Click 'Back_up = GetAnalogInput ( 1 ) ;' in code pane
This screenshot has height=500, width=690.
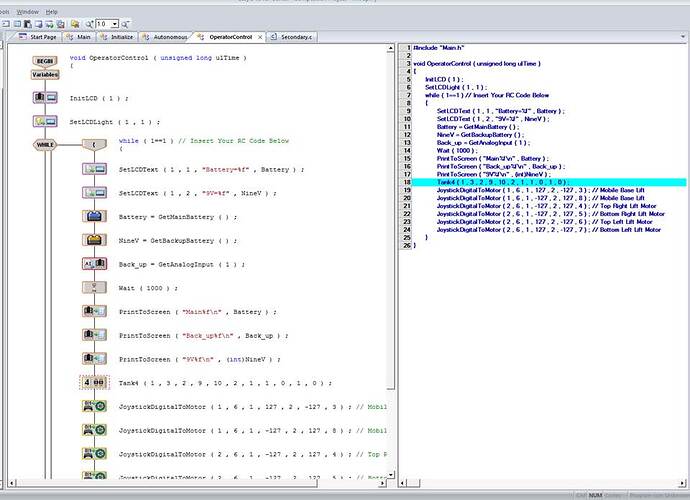pyautogui.click(x=483, y=143)
